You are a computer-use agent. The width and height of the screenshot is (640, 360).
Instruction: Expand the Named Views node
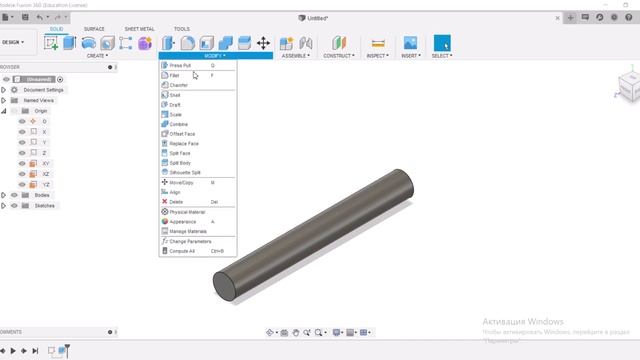pyautogui.click(x=4, y=100)
